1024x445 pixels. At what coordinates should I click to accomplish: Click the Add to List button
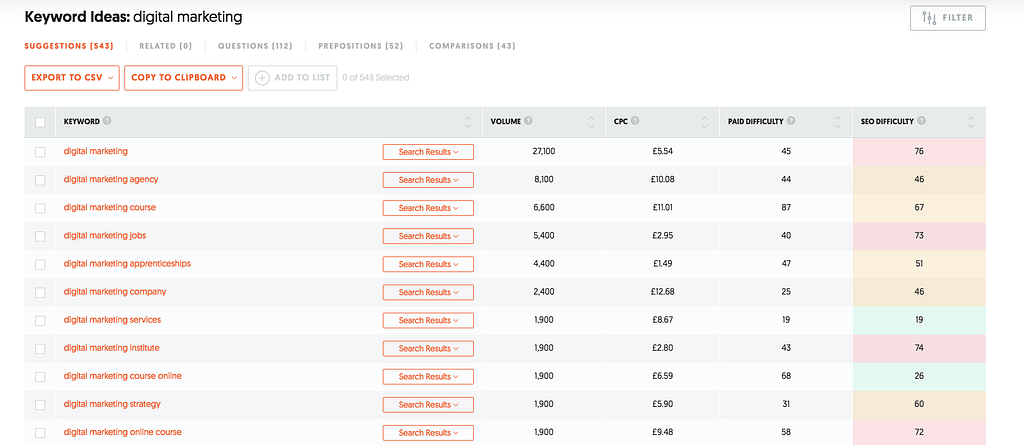click(x=292, y=78)
